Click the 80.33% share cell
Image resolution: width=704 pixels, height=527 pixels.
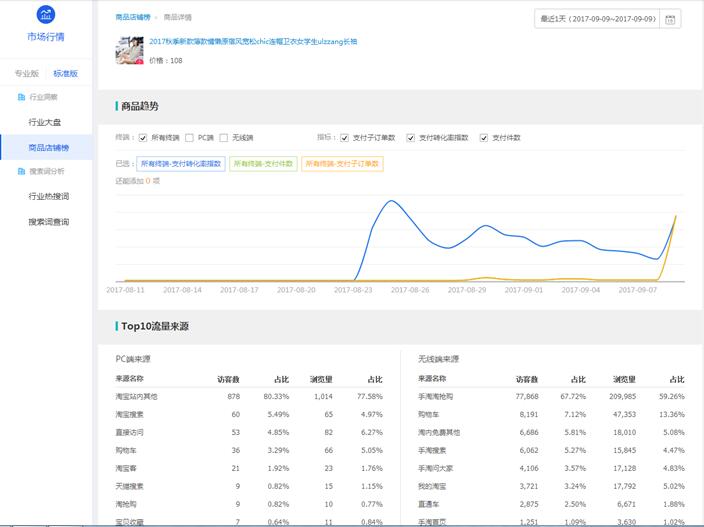[x=276, y=396]
